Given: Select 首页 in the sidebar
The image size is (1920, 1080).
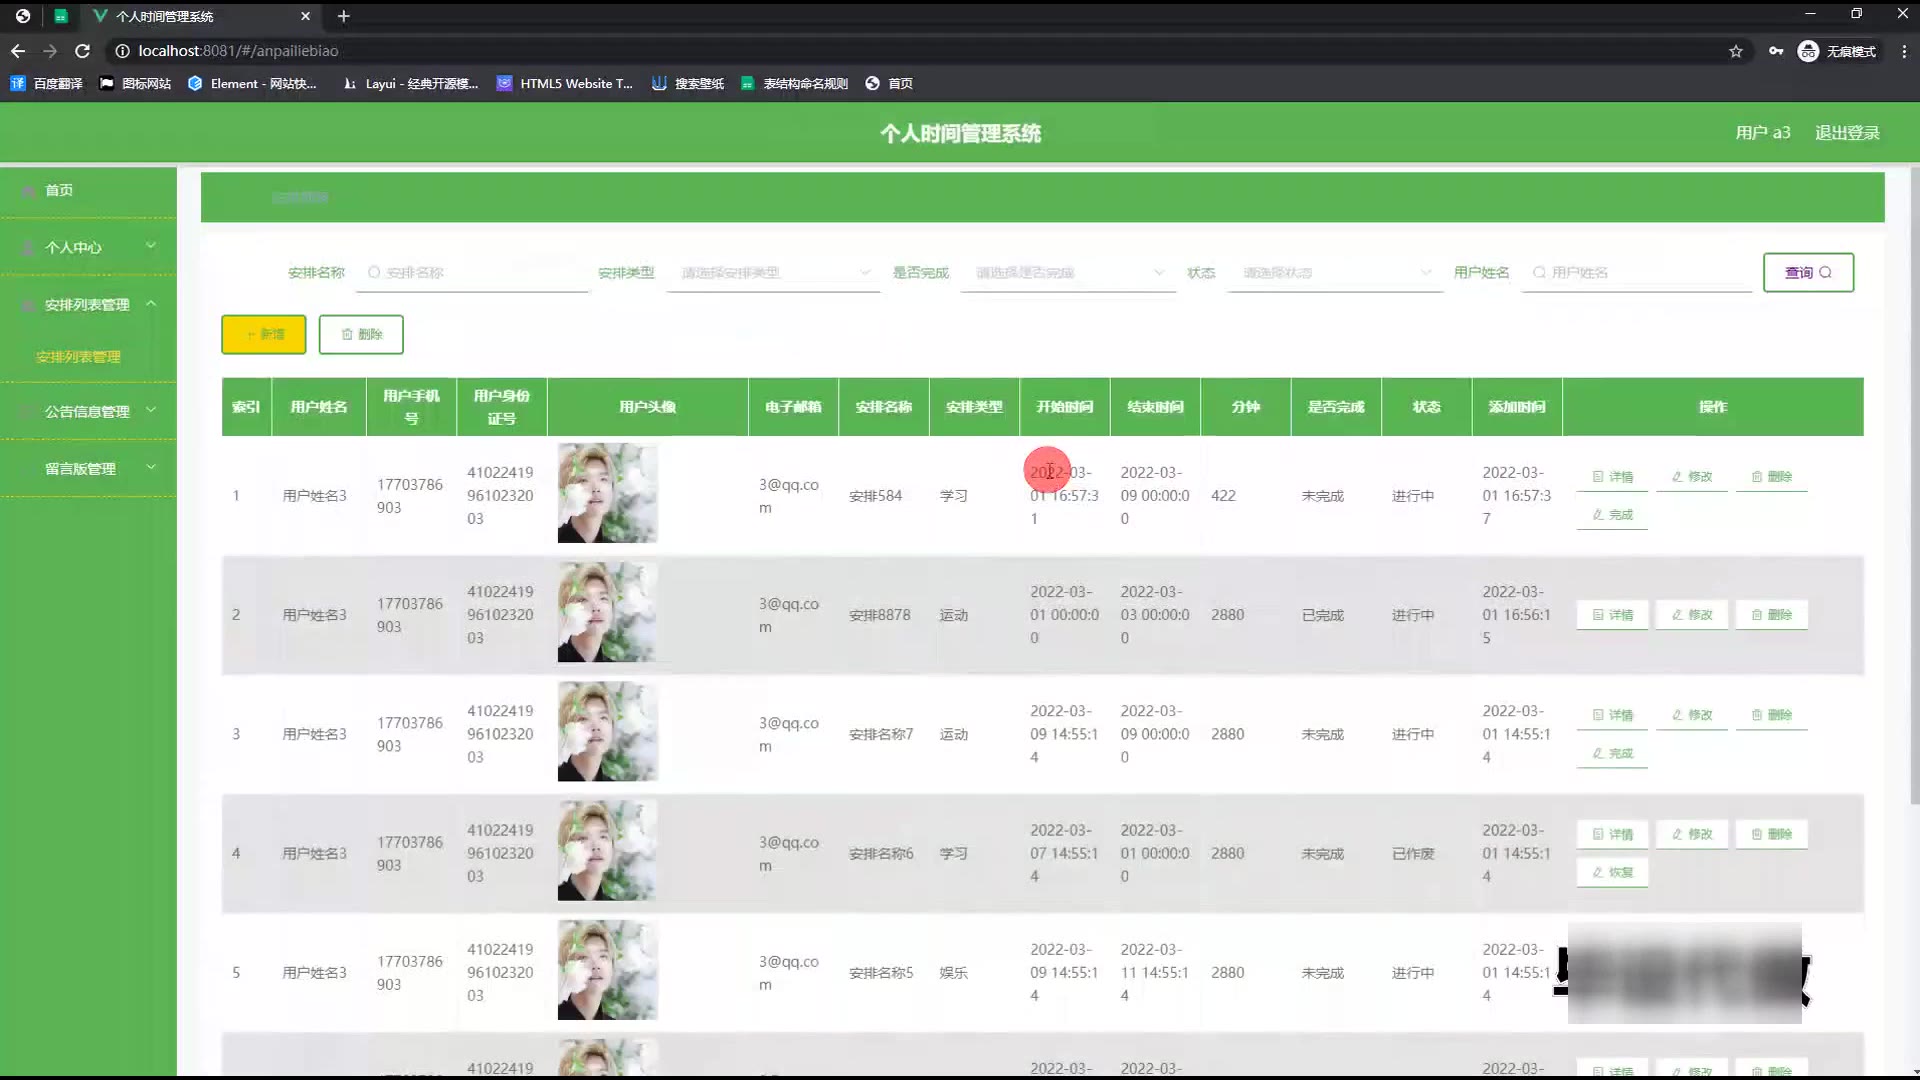Looking at the screenshot, I should (59, 190).
